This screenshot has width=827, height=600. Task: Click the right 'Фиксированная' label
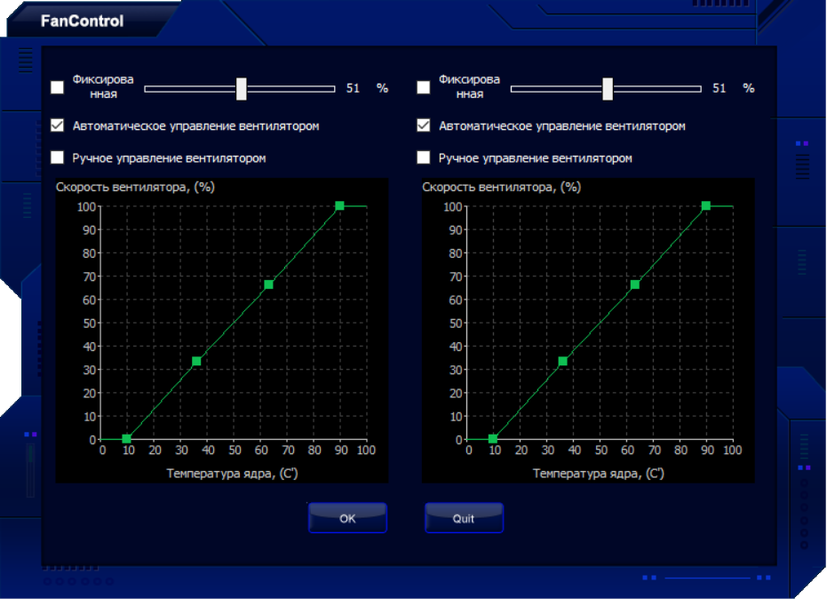point(469,87)
